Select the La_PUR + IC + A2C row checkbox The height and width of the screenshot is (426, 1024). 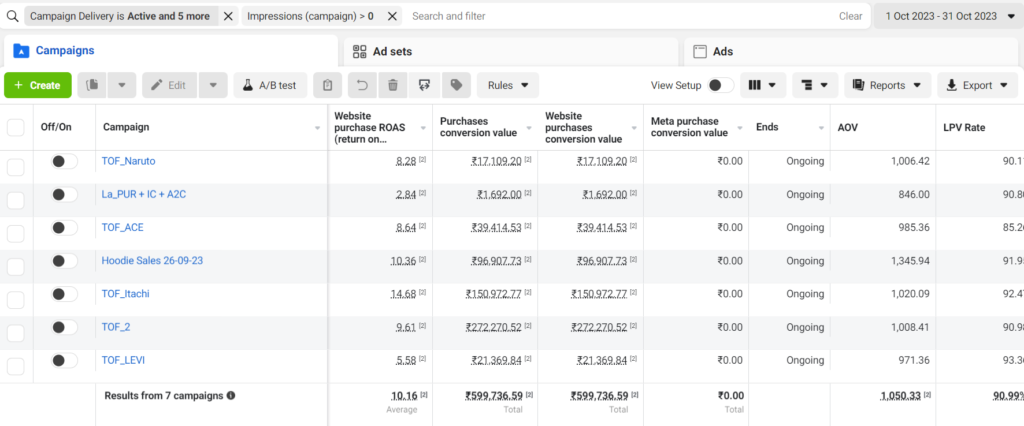click(15, 201)
